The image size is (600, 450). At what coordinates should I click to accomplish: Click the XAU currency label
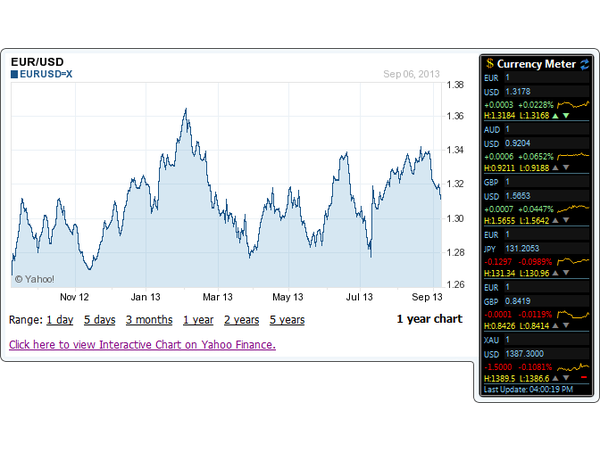pyautogui.click(x=491, y=340)
